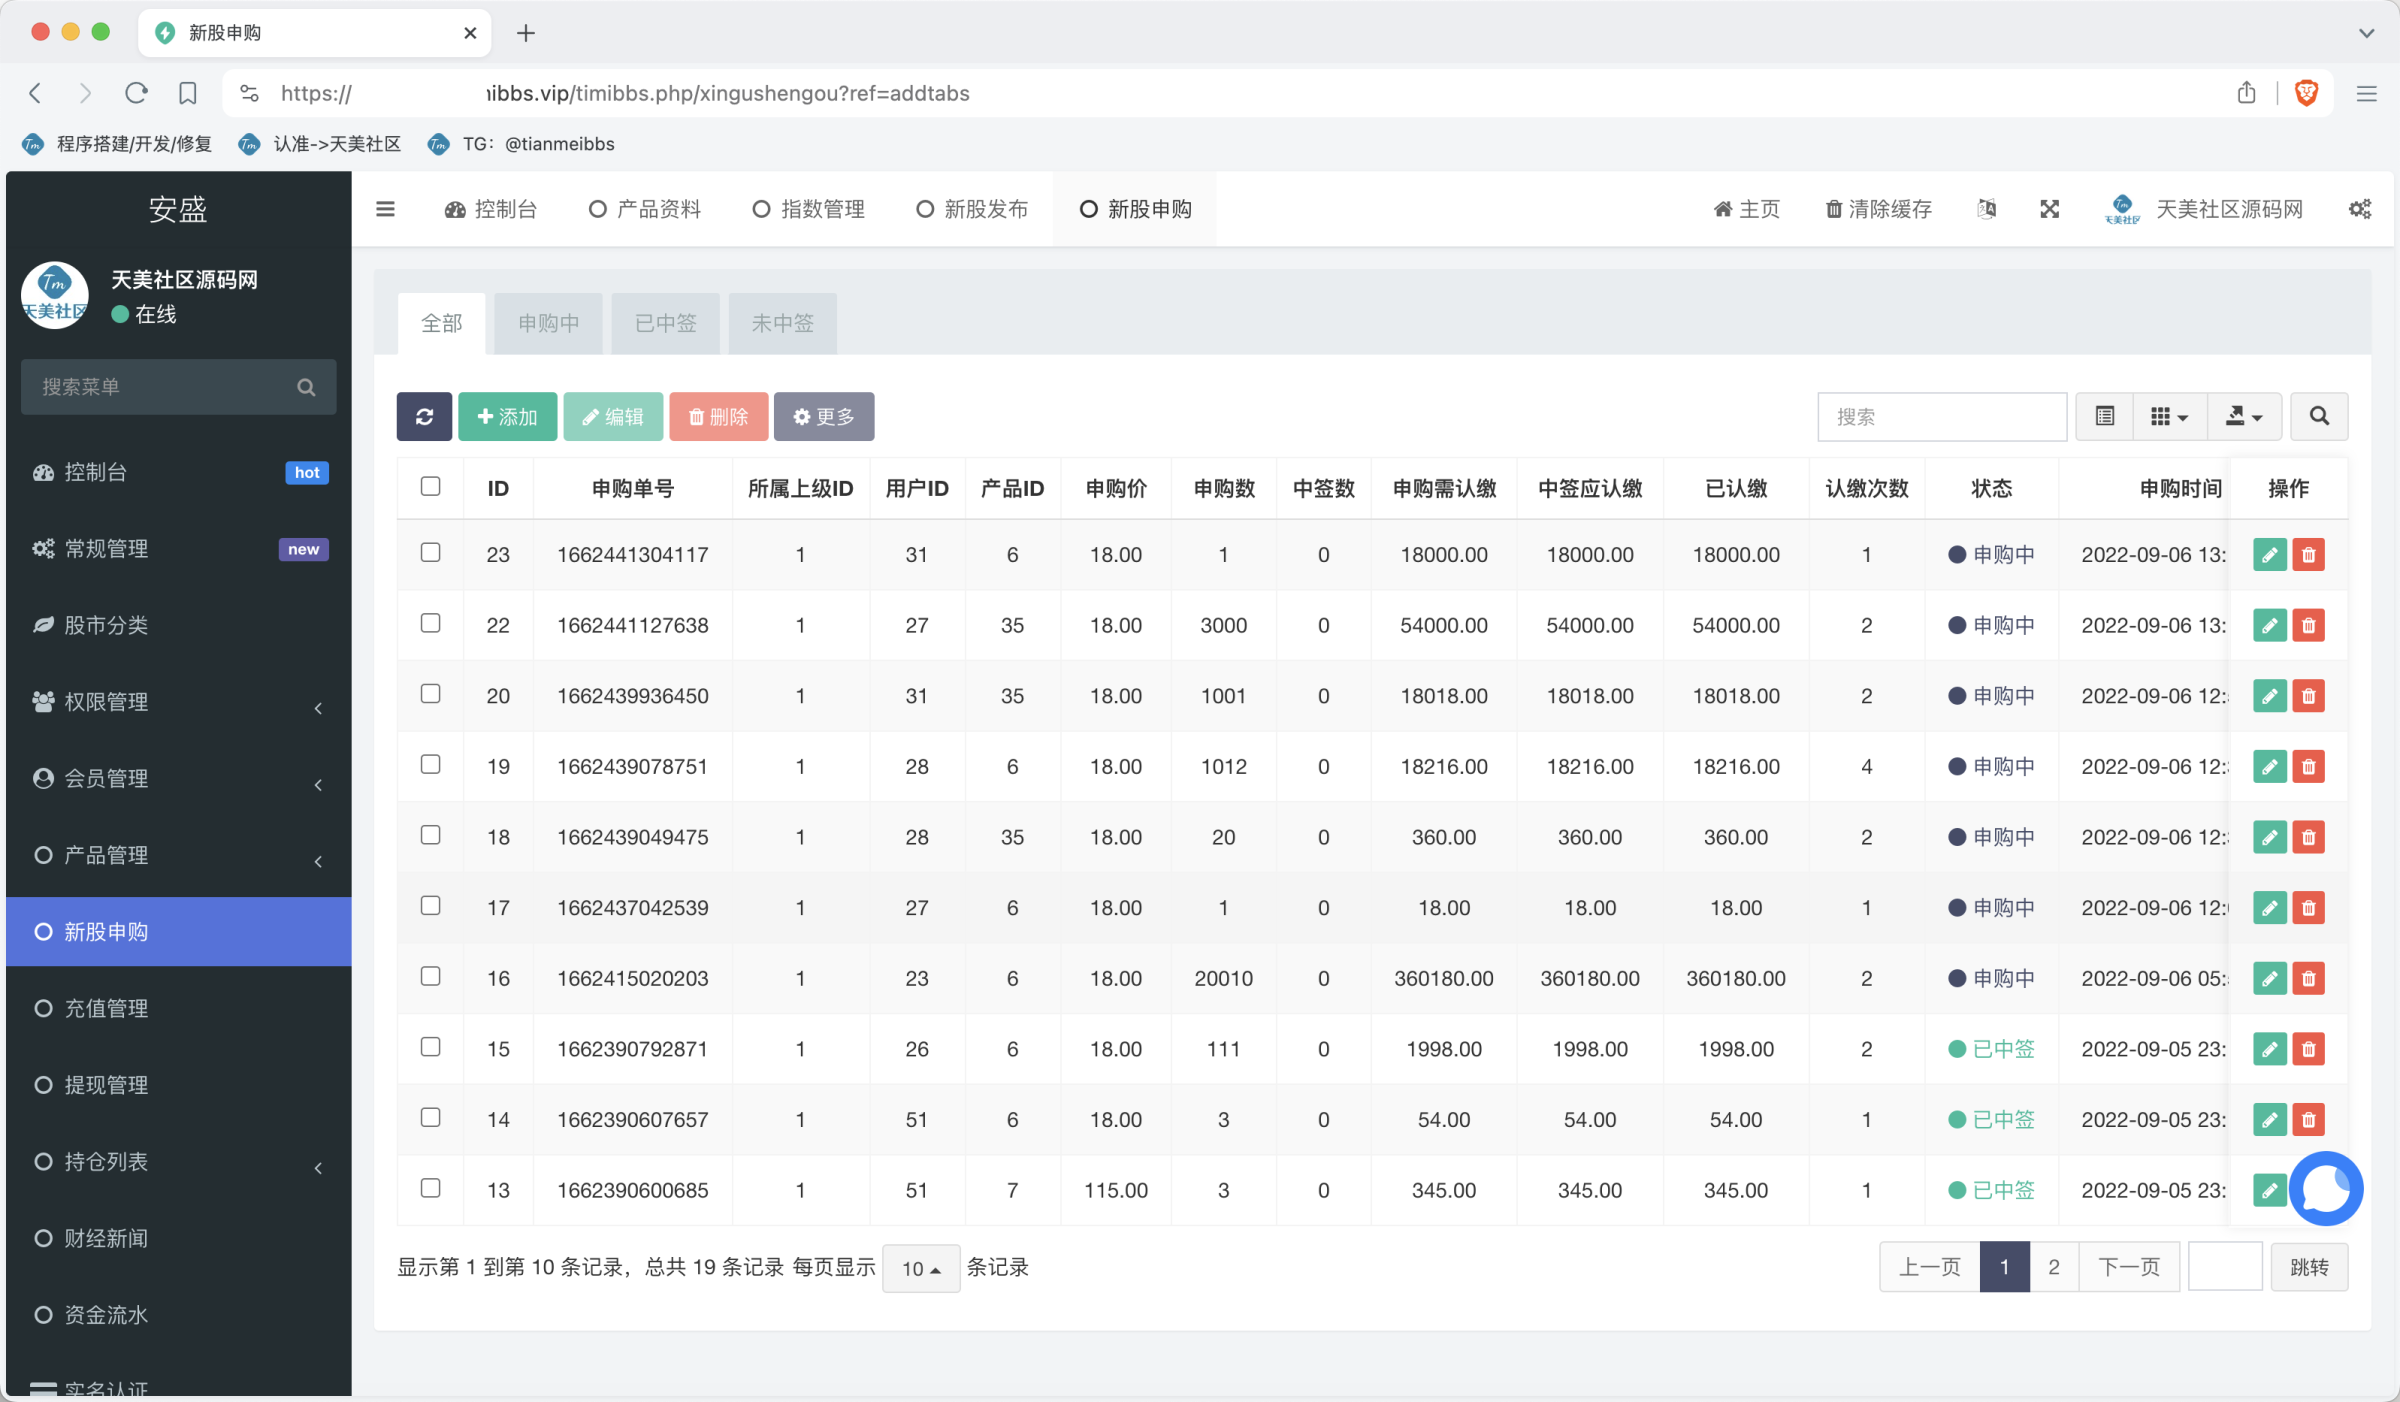Image resolution: width=2400 pixels, height=1402 pixels.
Task: Toggle the sidebar hamburger menu icon
Action: pyautogui.click(x=385, y=209)
